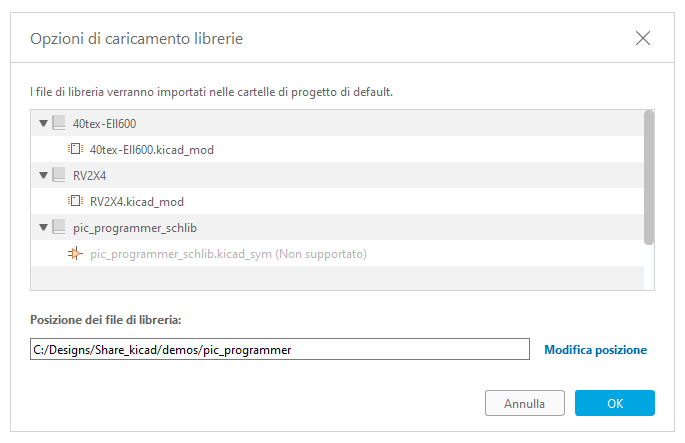Click footprint icon beside 40tex-EII600.kicad_mod
The height and width of the screenshot is (443, 685).
(x=75, y=150)
